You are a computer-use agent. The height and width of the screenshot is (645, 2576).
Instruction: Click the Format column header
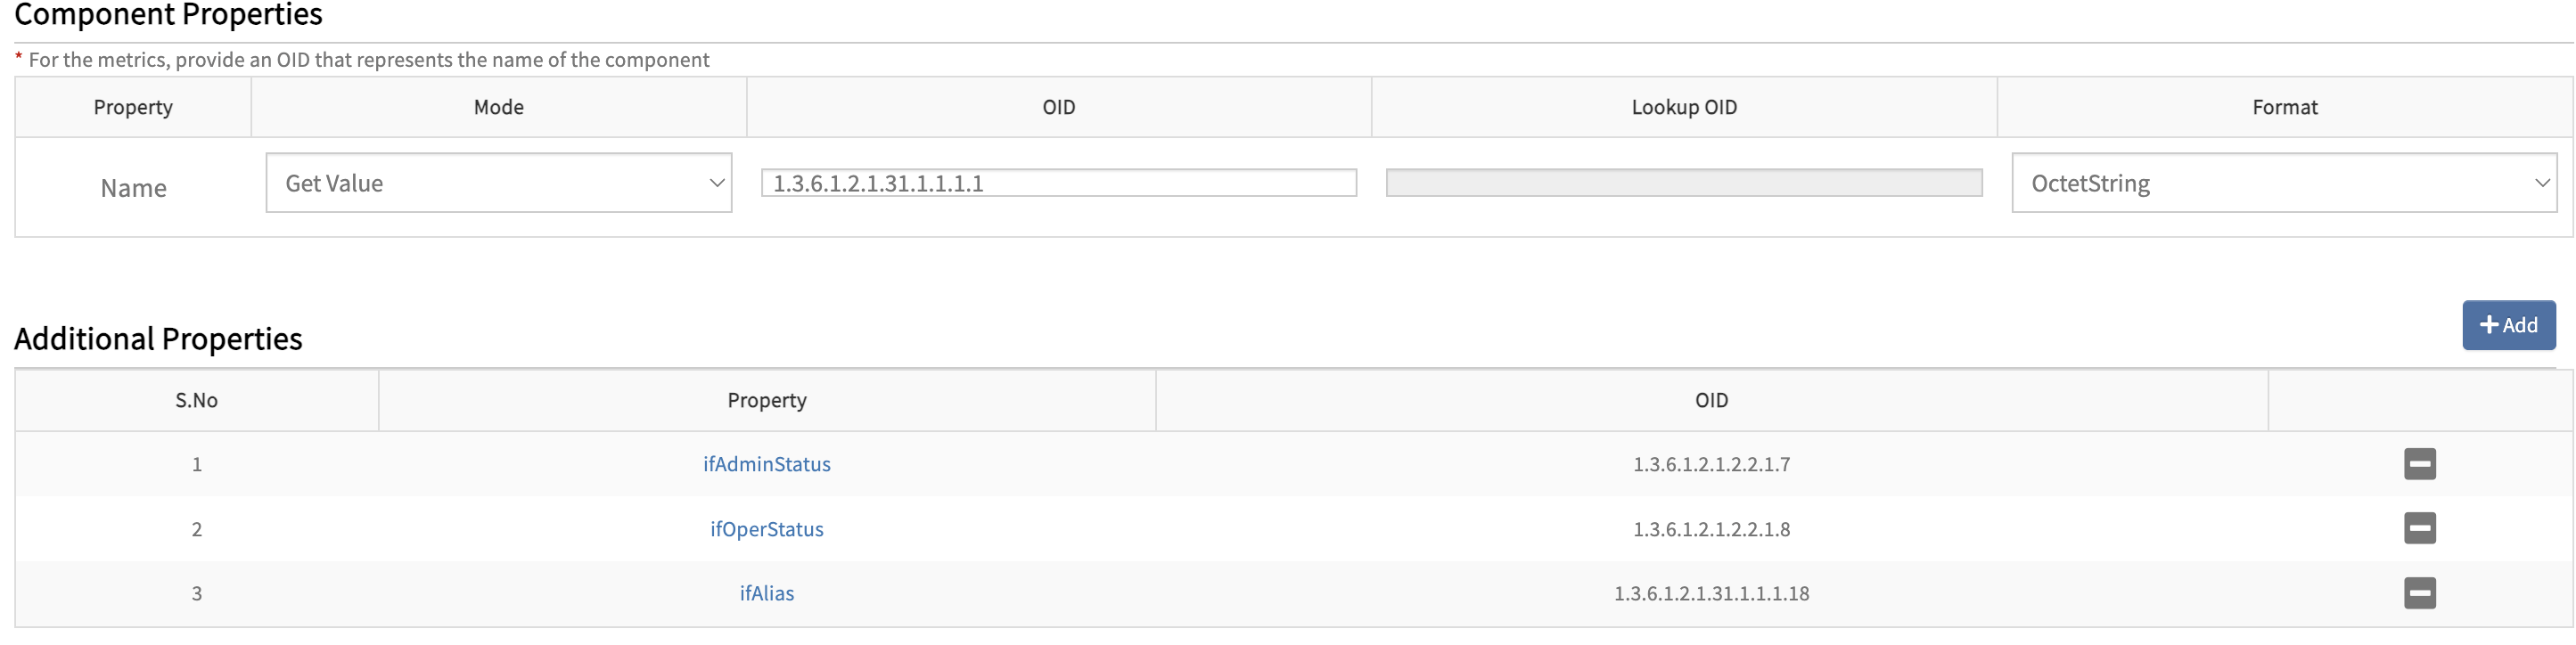coord(2284,107)
